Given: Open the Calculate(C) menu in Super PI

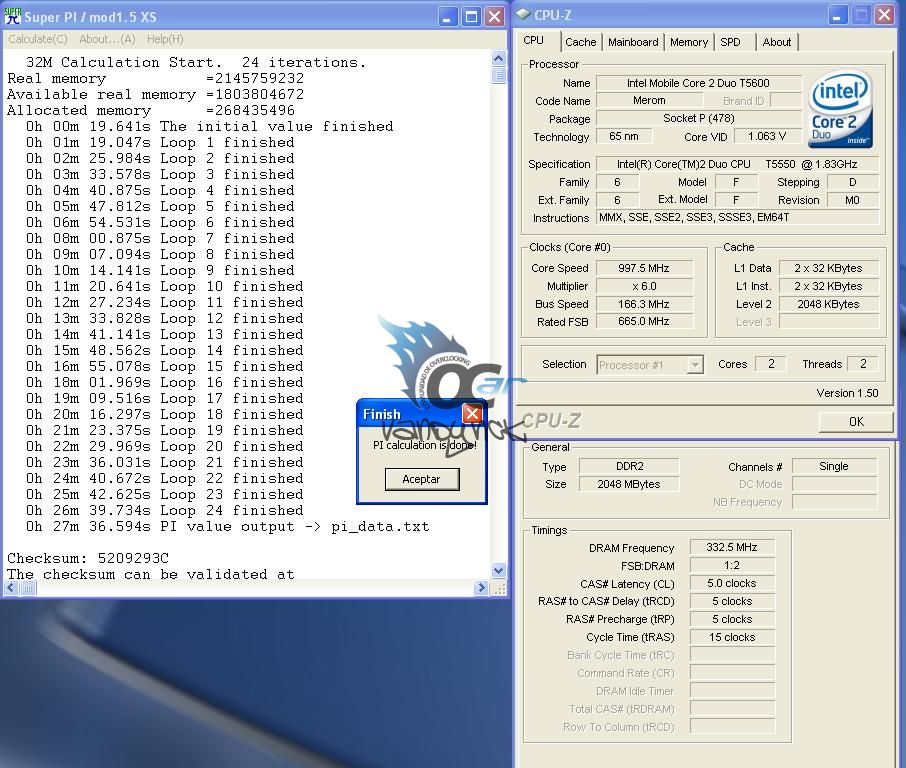Looking at the screenshot, I should point(38,39).
